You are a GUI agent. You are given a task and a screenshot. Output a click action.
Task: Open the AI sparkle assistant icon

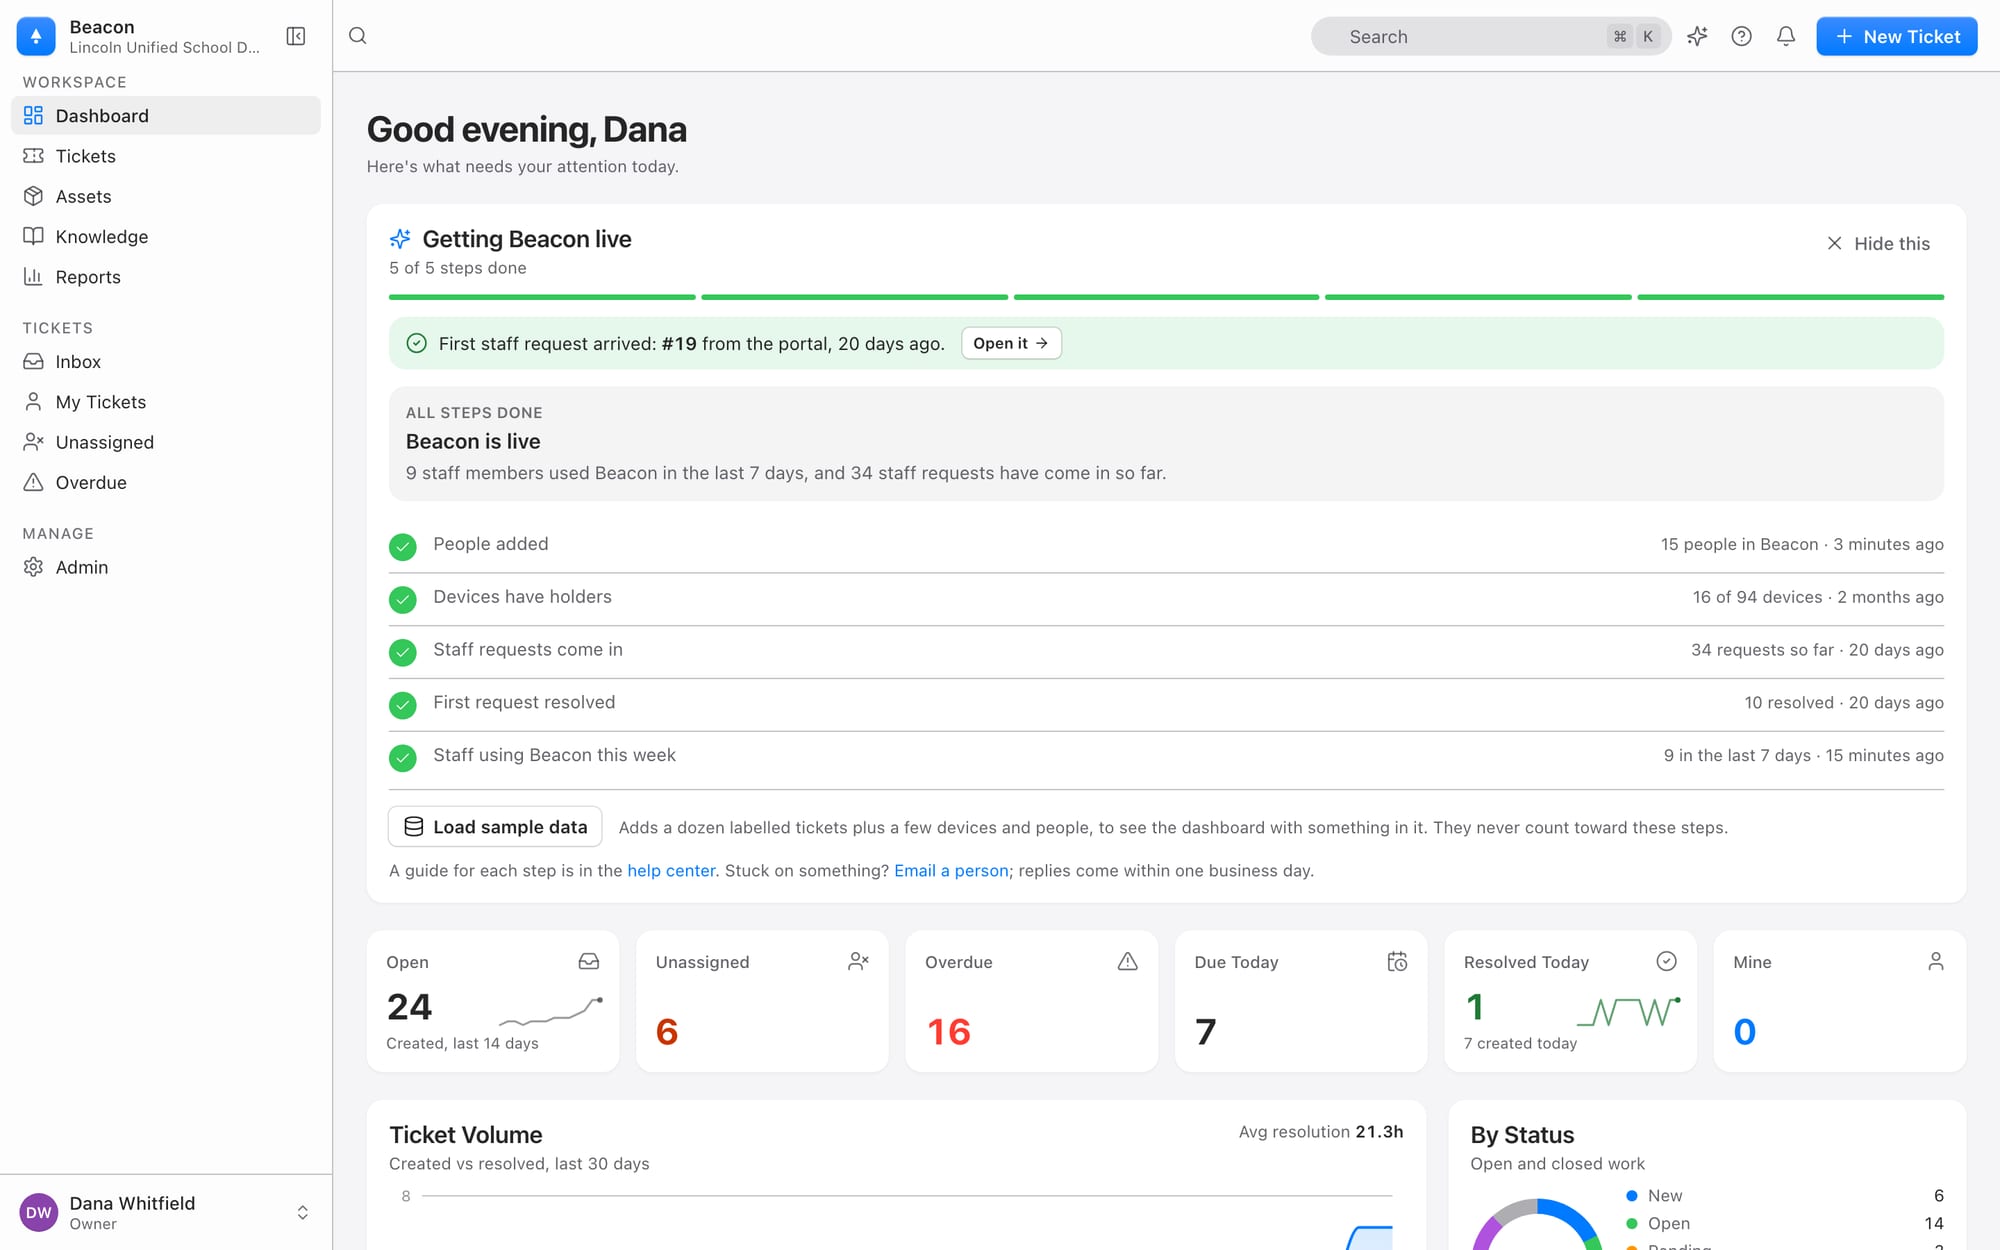pos(1697,36)
